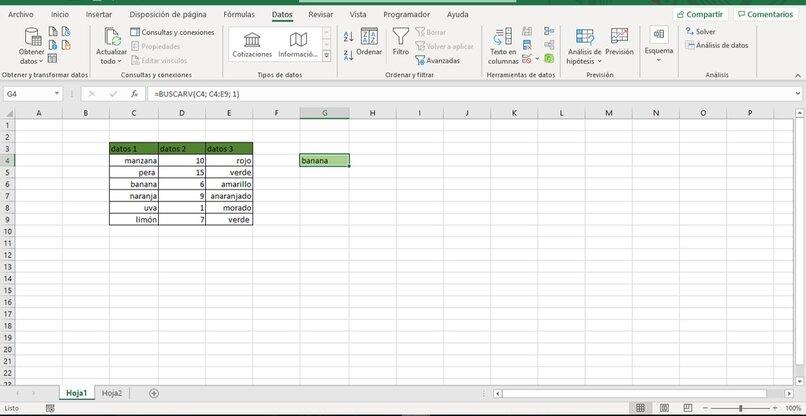The image size is (806, 416).
Task: Click the confirm checkmark in formula bar
Action: click(113, 94)
